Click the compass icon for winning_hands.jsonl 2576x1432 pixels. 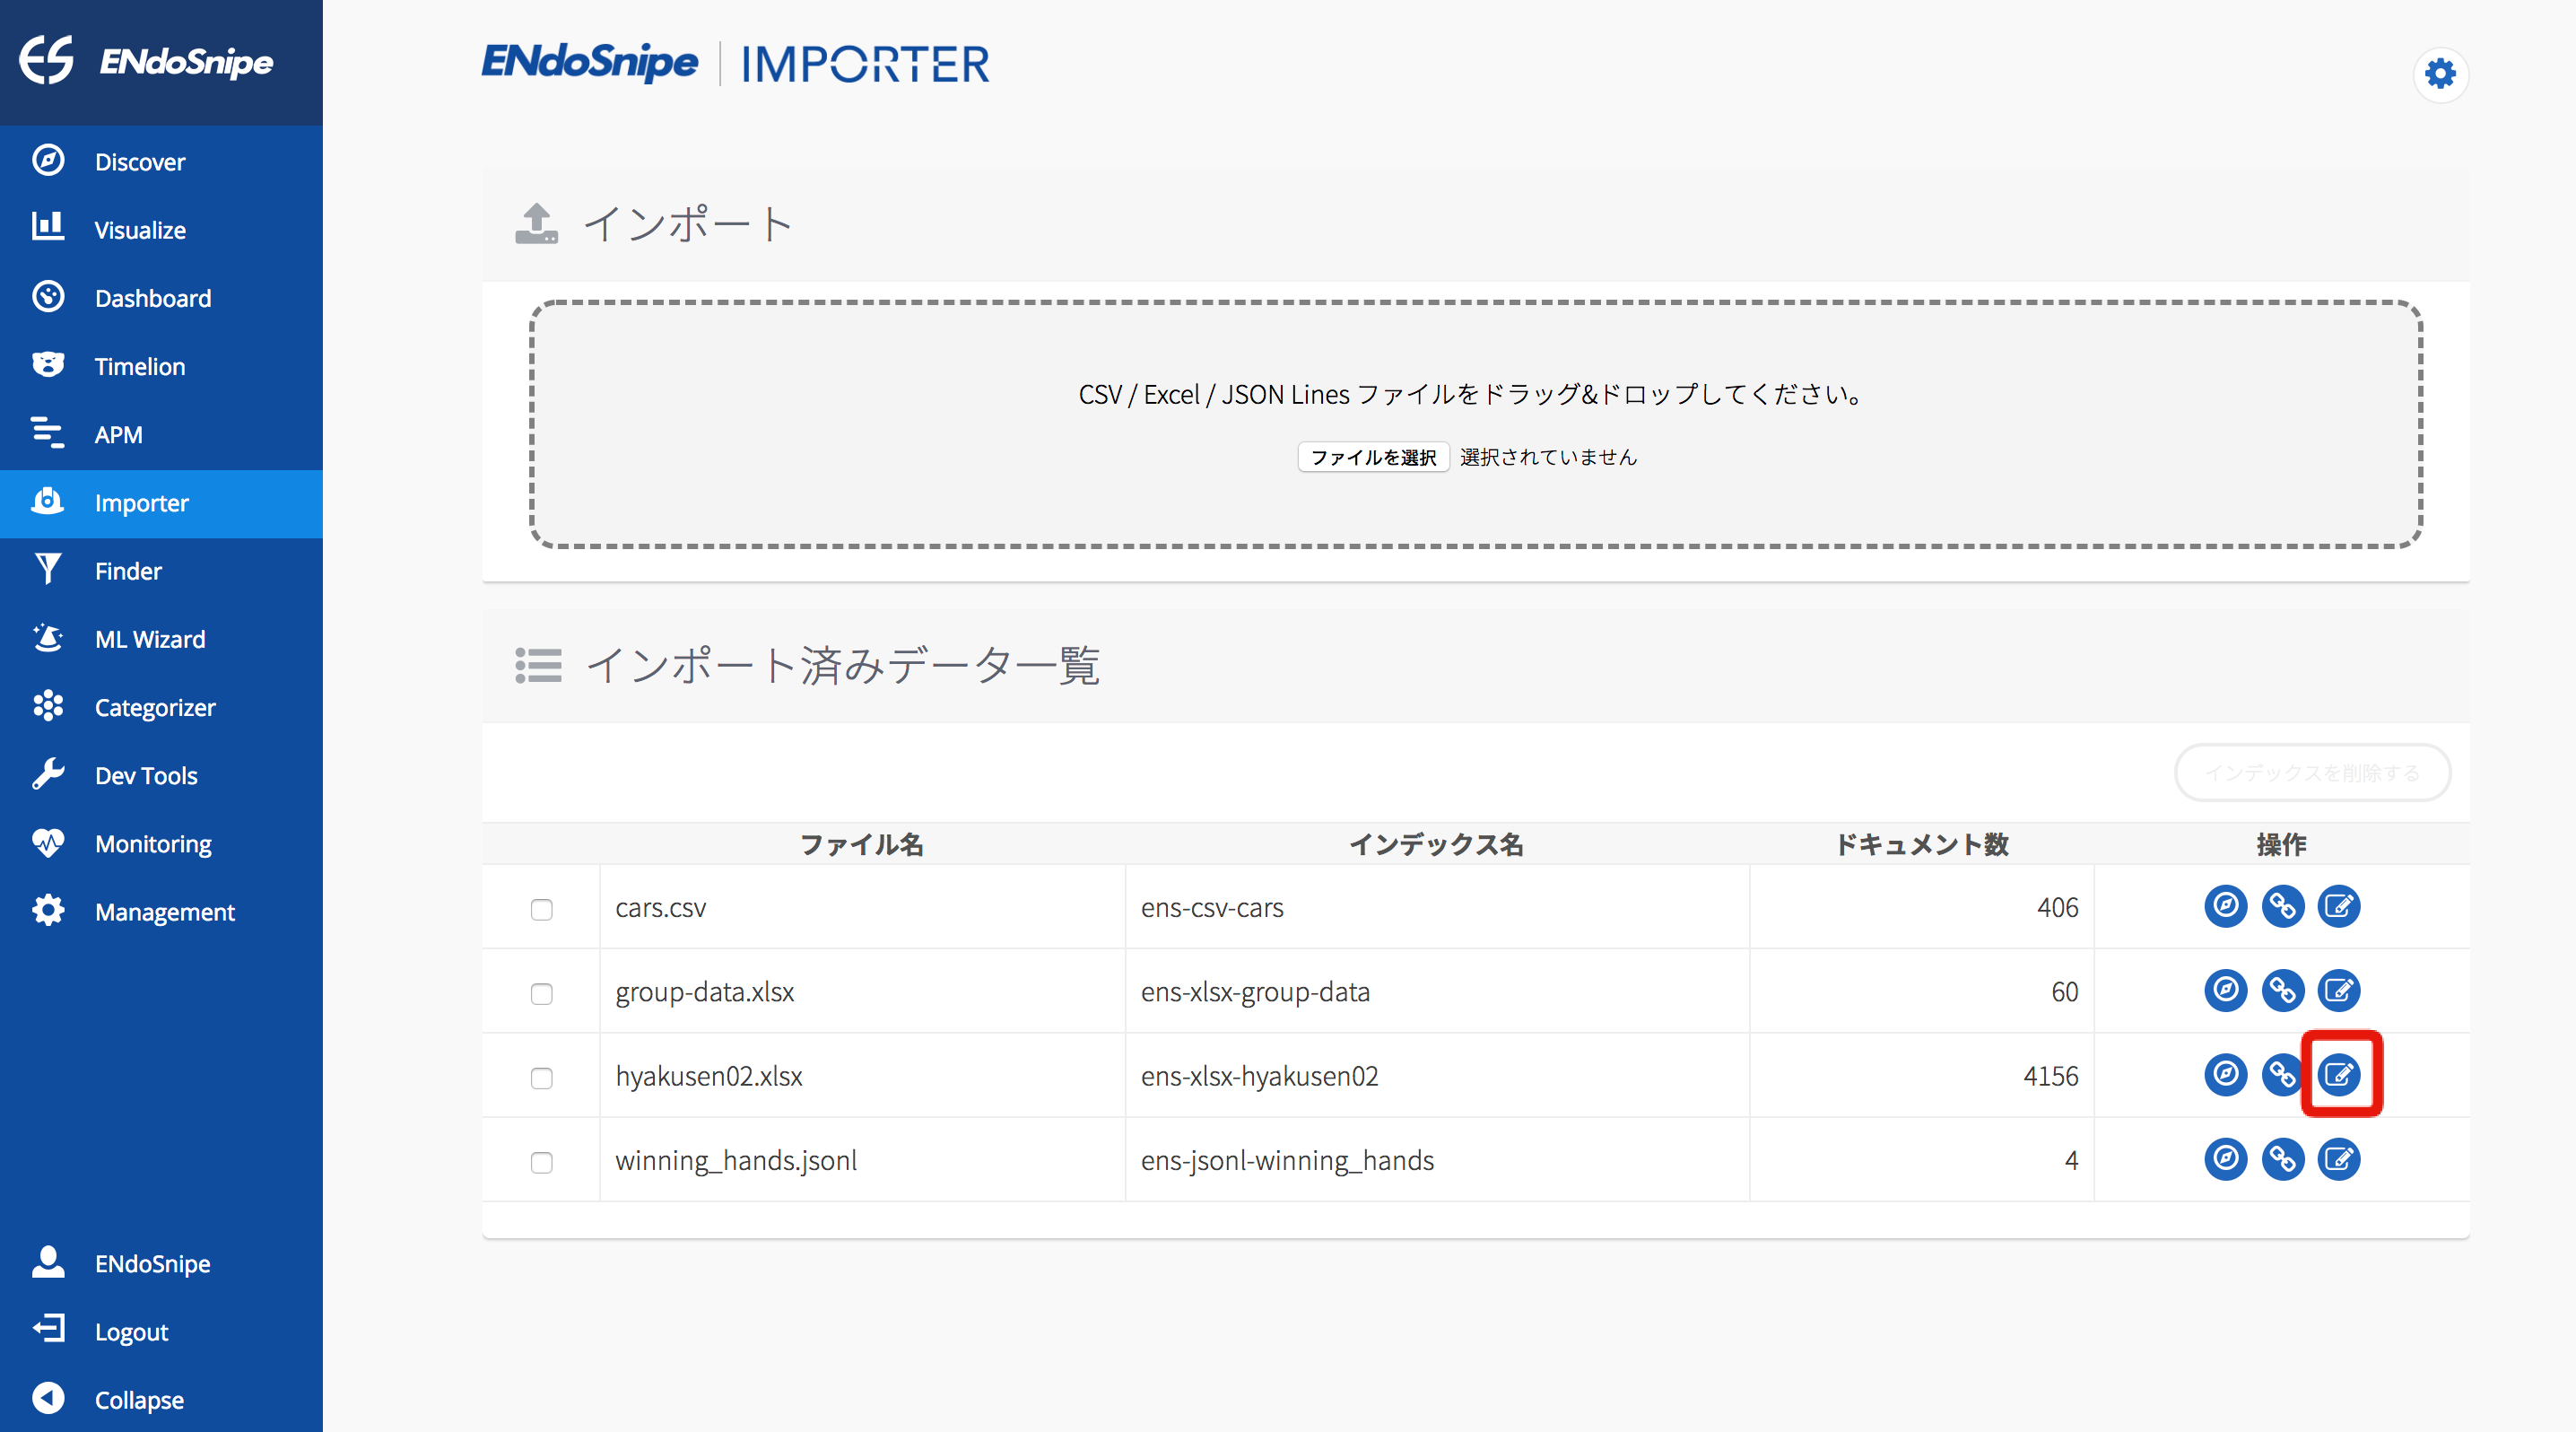tap(2225, 1159)
